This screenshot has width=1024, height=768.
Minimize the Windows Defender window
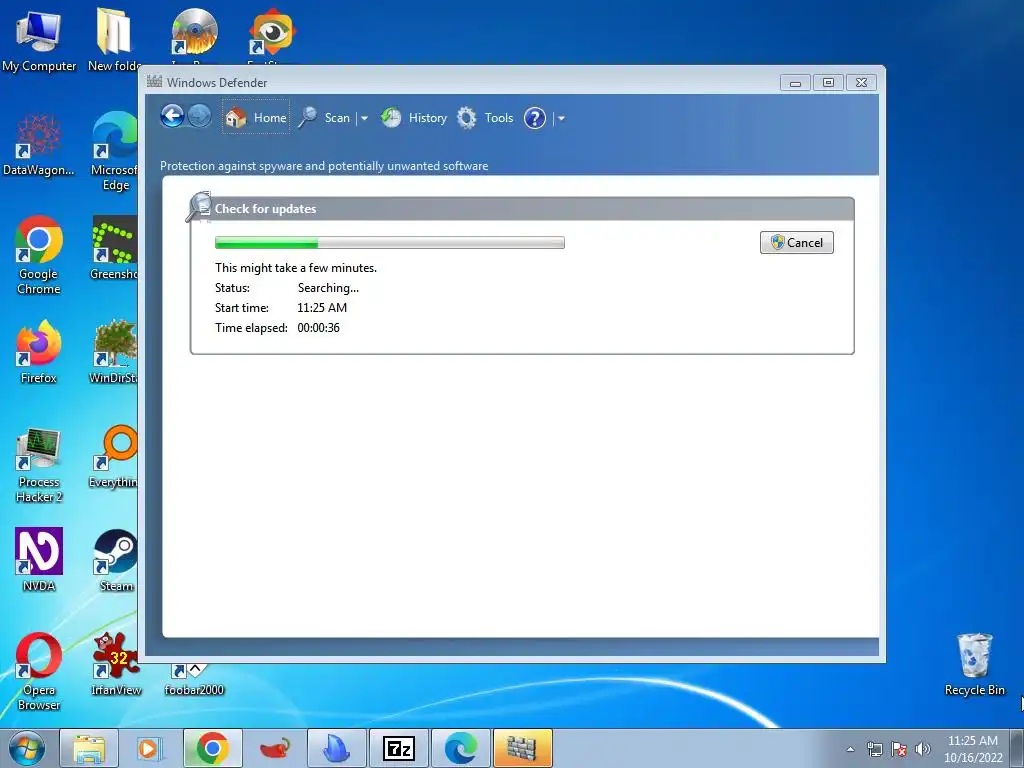point(795,83)
